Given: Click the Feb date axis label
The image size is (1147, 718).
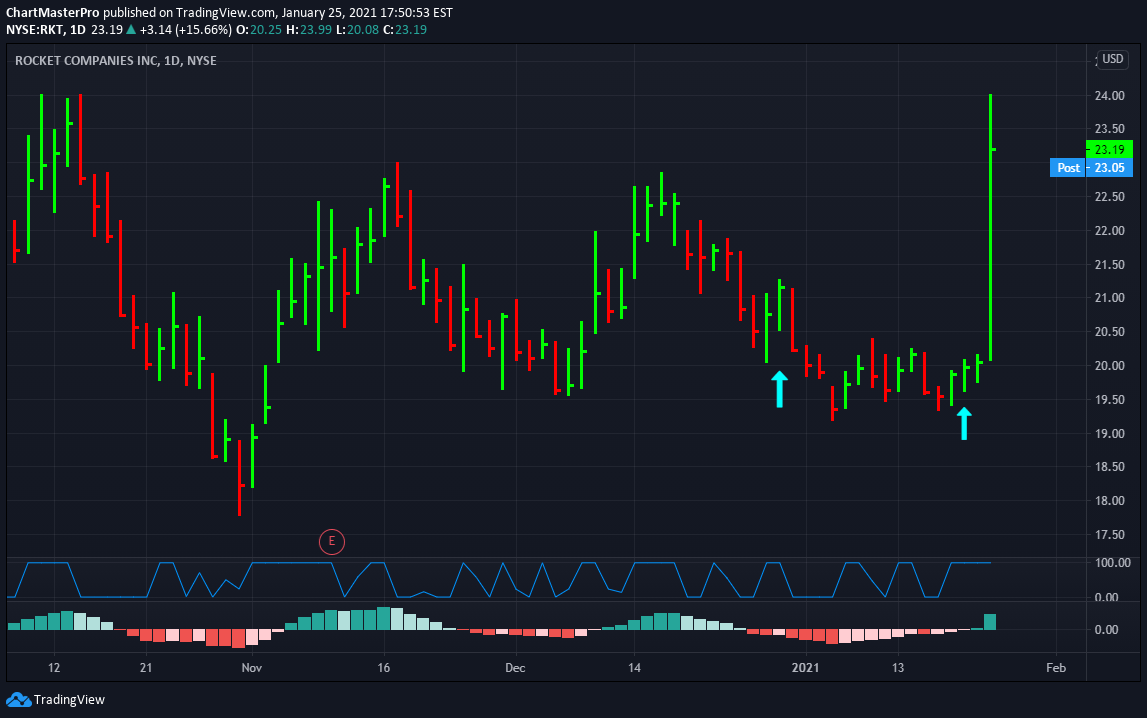Looking at the screenshot, I should pyautogui.click(x=1056, y=668).
